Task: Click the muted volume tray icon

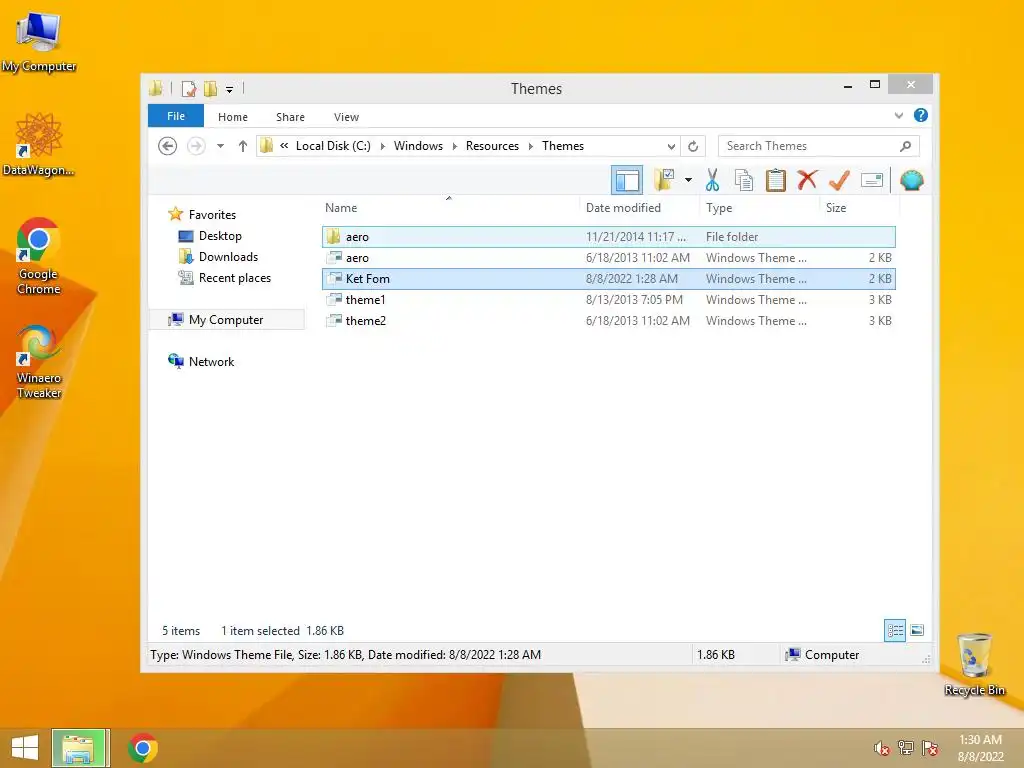Action: pyautogui.click(x=881, y=748)
